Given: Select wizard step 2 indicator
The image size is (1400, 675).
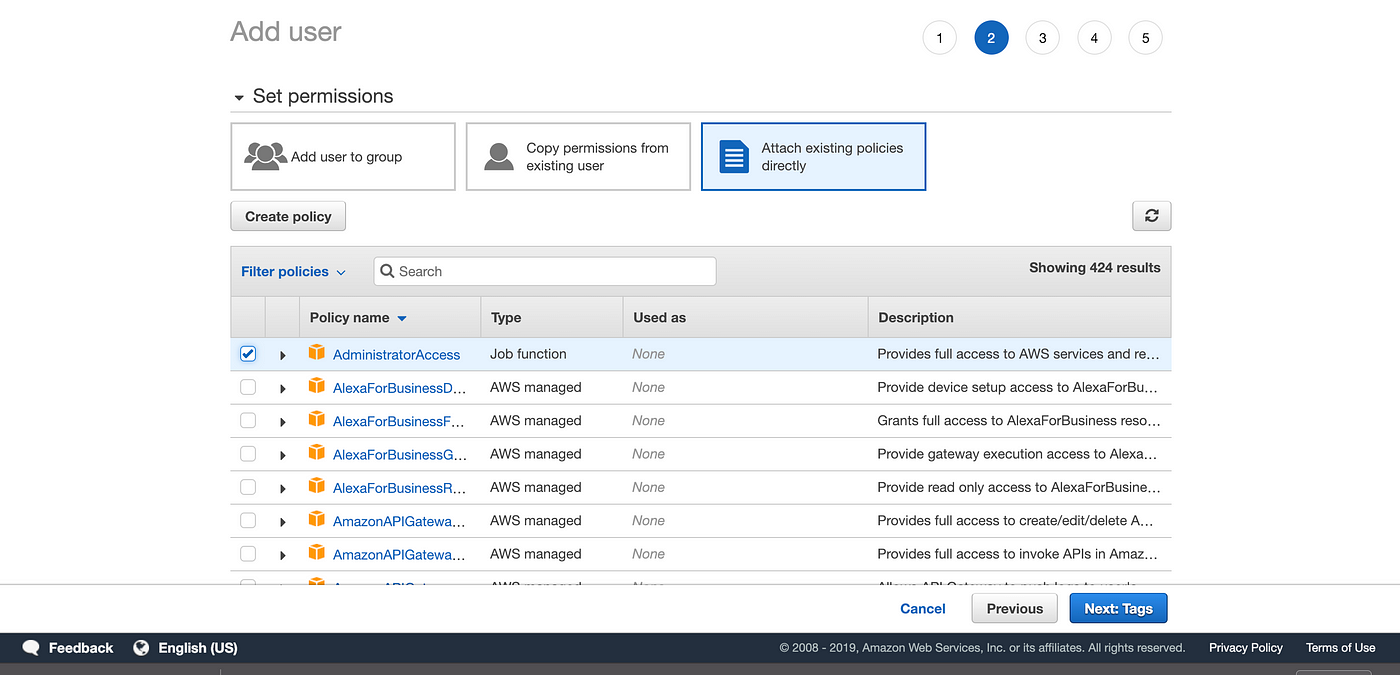Looking at the screenshot, I should [991, 38].
